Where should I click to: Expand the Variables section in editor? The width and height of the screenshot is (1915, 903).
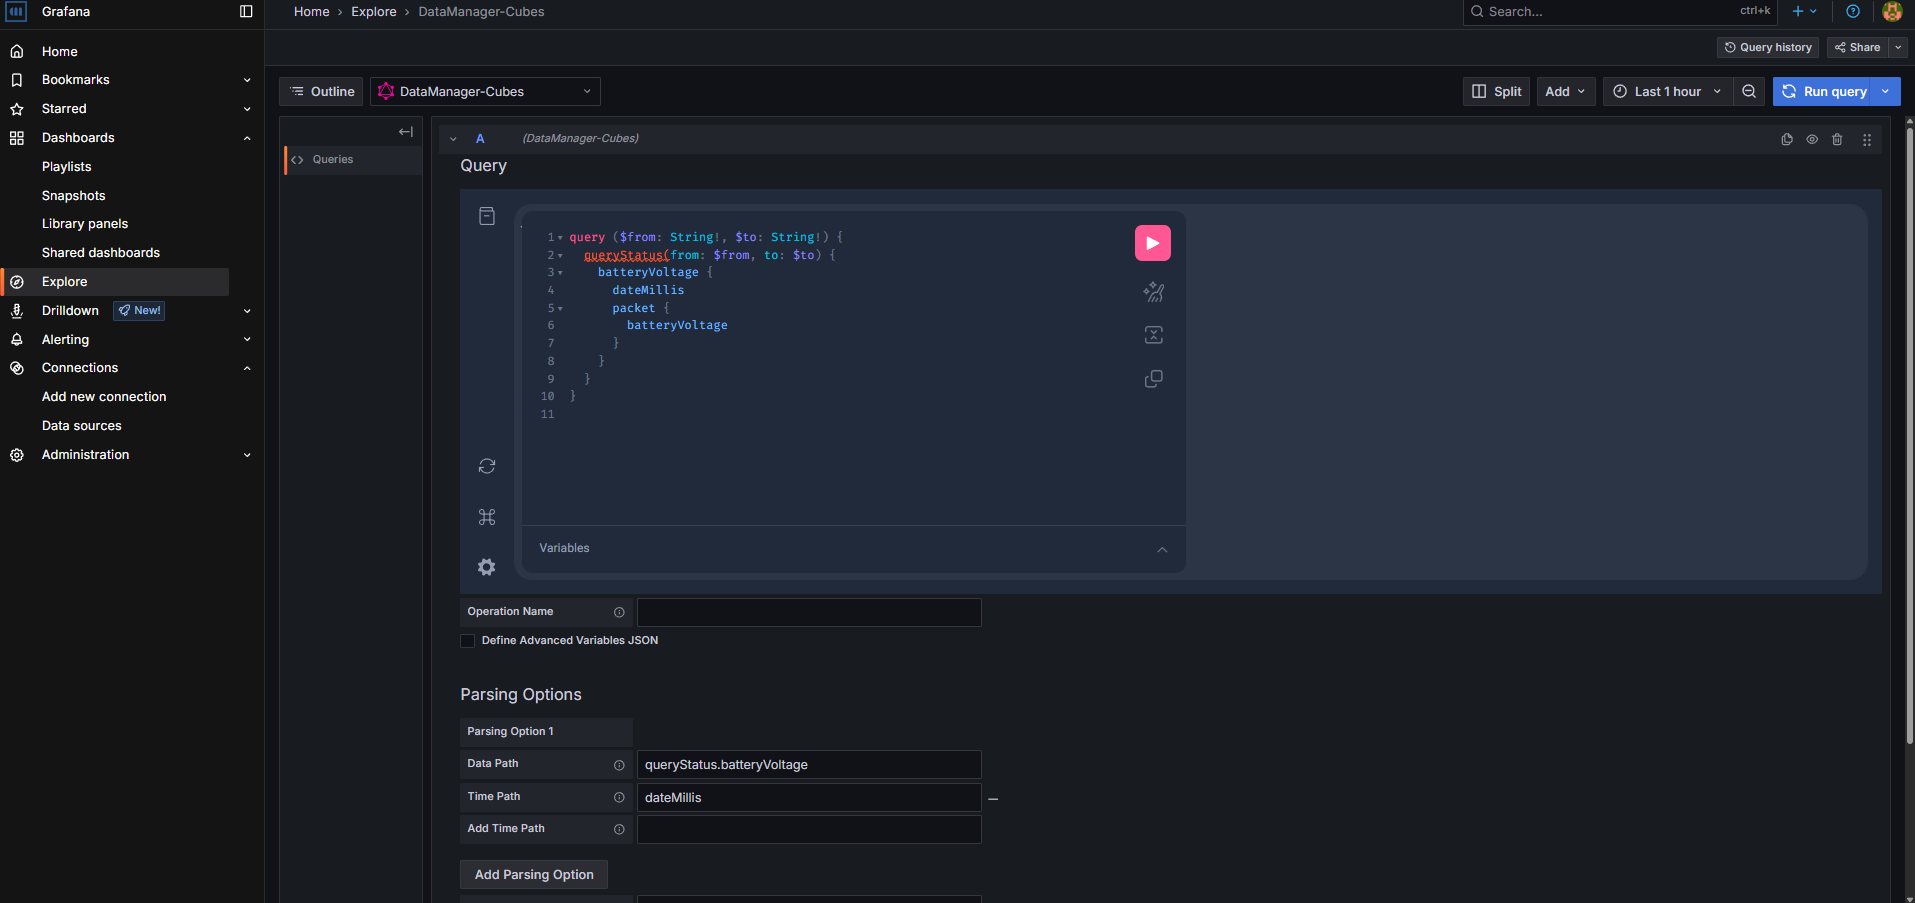tap(1161, 549)
